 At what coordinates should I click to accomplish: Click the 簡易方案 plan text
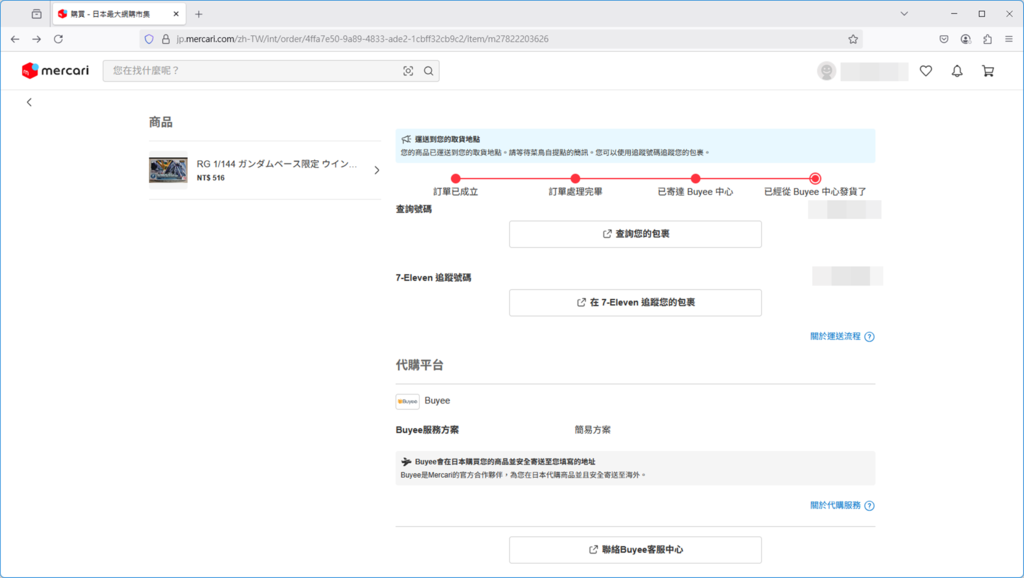(592, 430)
